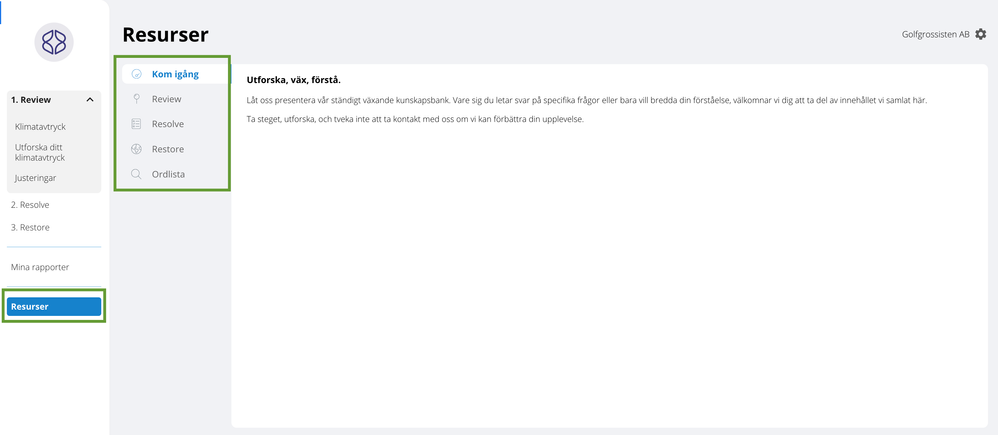The image size is (998, 435).
Task: Select the Review label in resource menu
Action: click(166, 99)
